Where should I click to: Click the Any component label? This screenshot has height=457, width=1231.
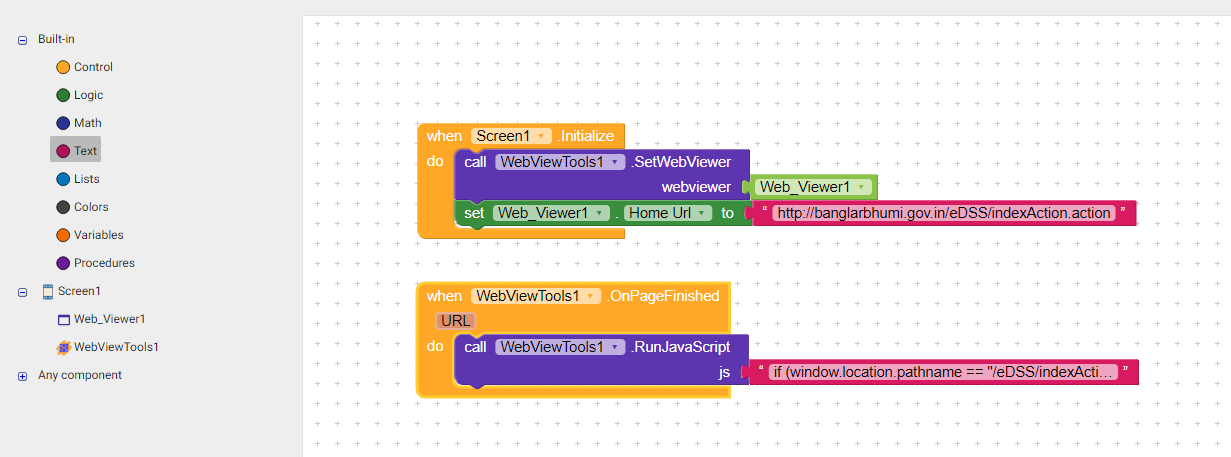coord(80,375)
